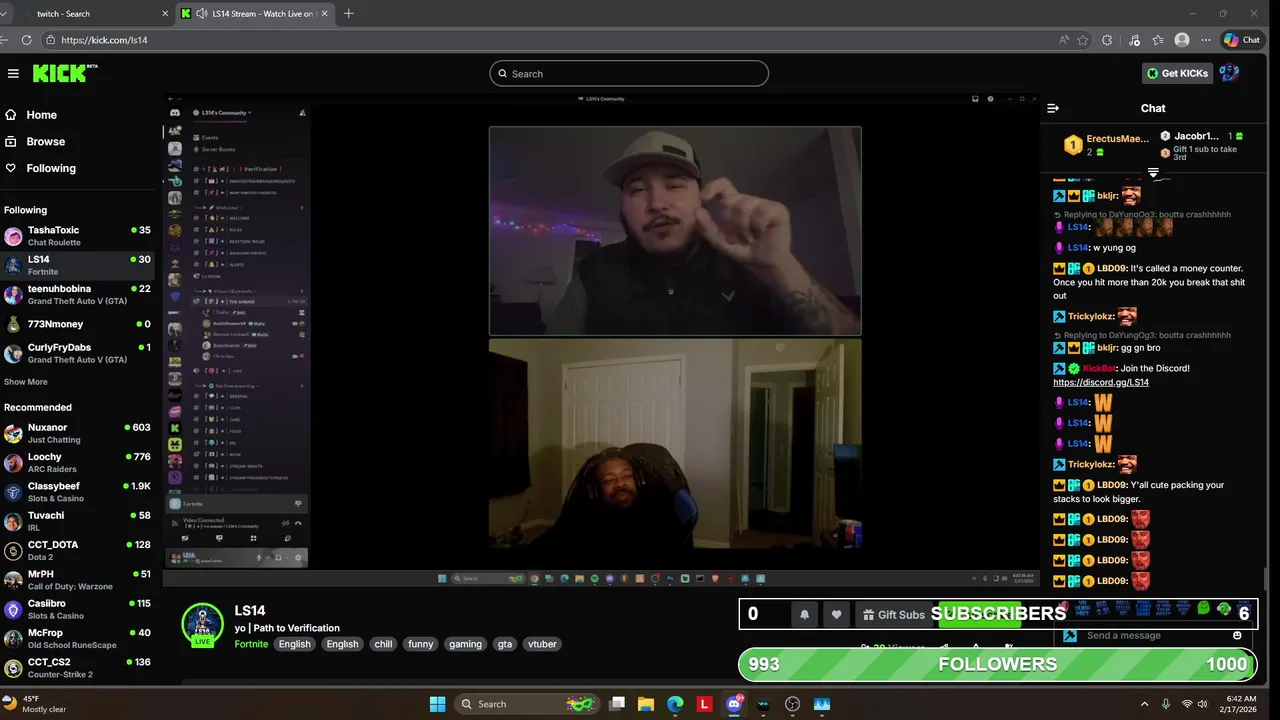Open the Casilbro channel
The height and width of the screenshot is (720, 1280).
click(78, 609)
